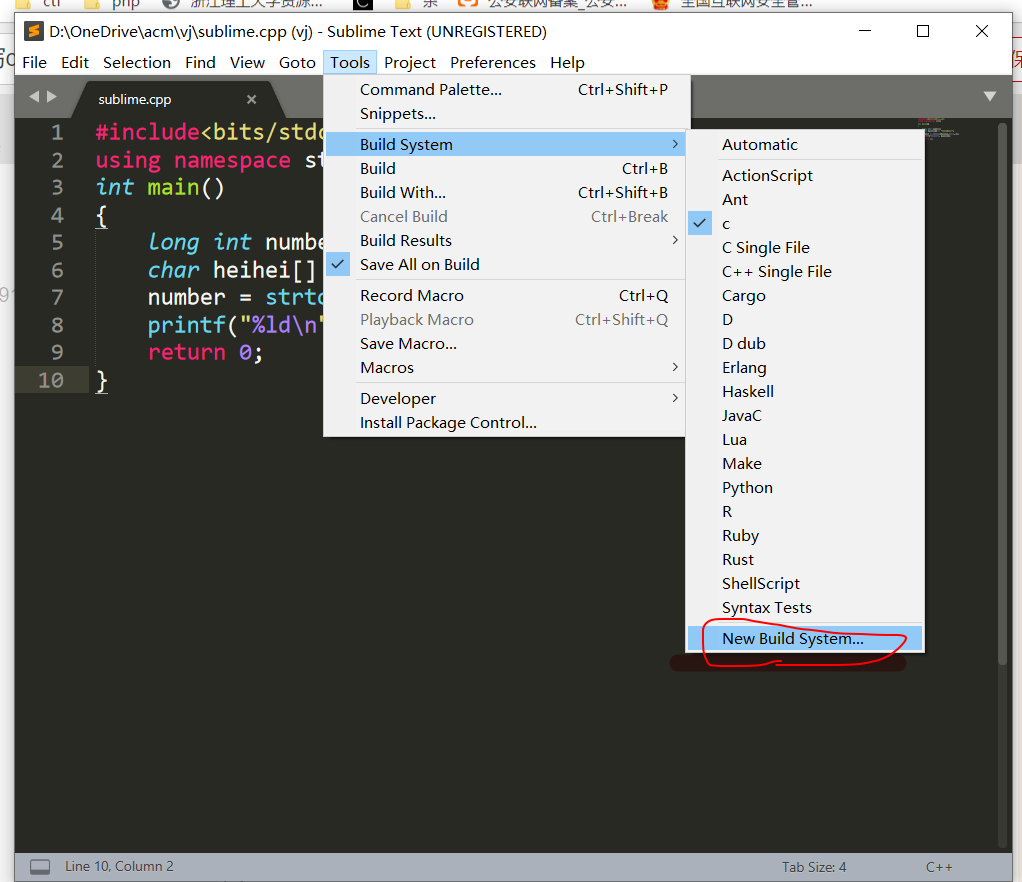Open the C++ syntax selector

tap(939, 867)
